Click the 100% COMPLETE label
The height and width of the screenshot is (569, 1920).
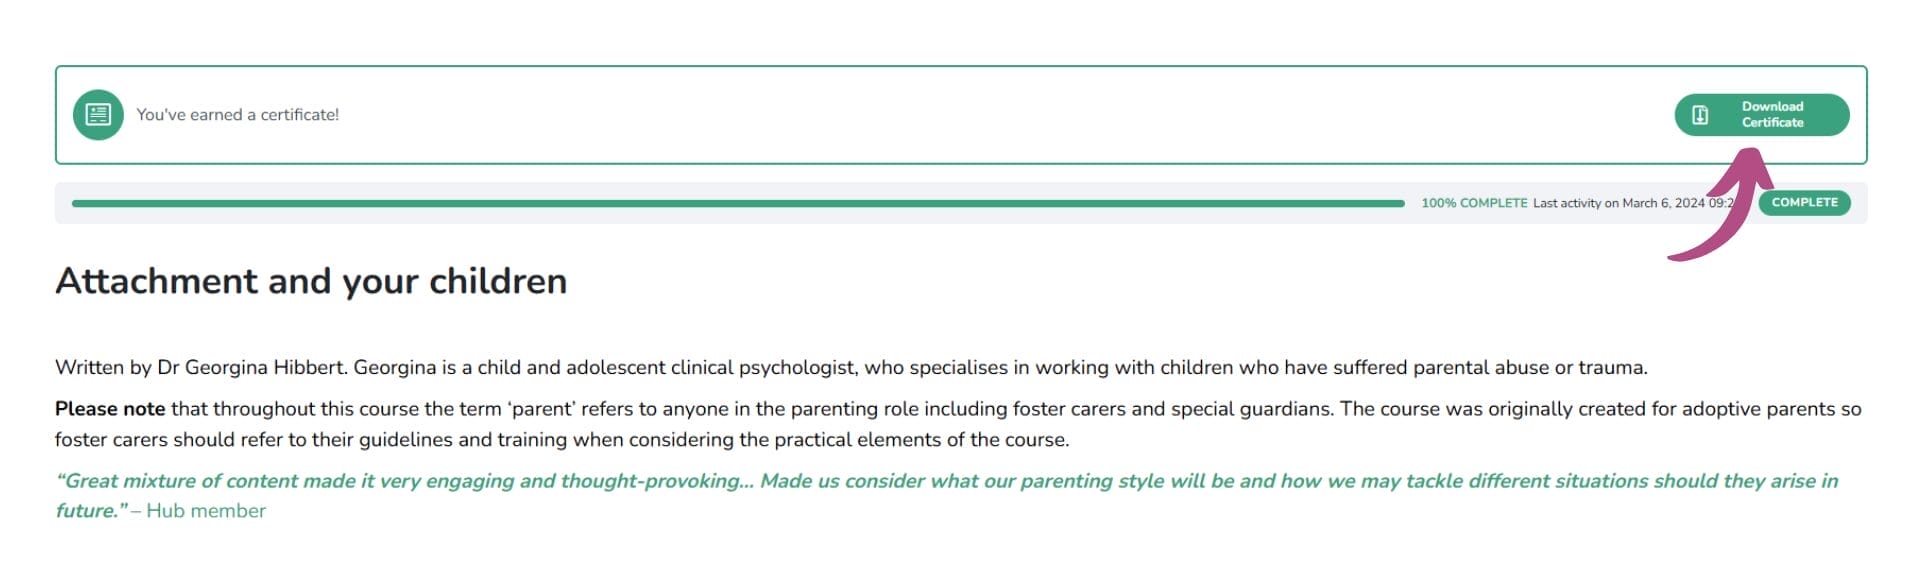(x=1474, y=203)
